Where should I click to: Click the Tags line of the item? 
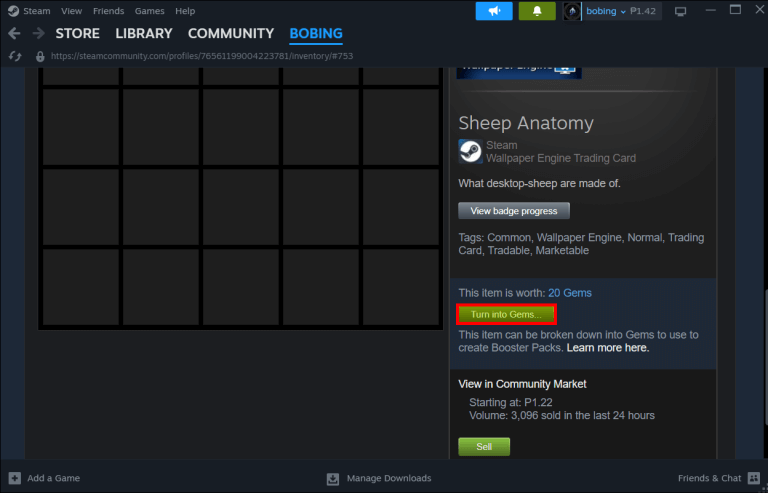point(581,244)
